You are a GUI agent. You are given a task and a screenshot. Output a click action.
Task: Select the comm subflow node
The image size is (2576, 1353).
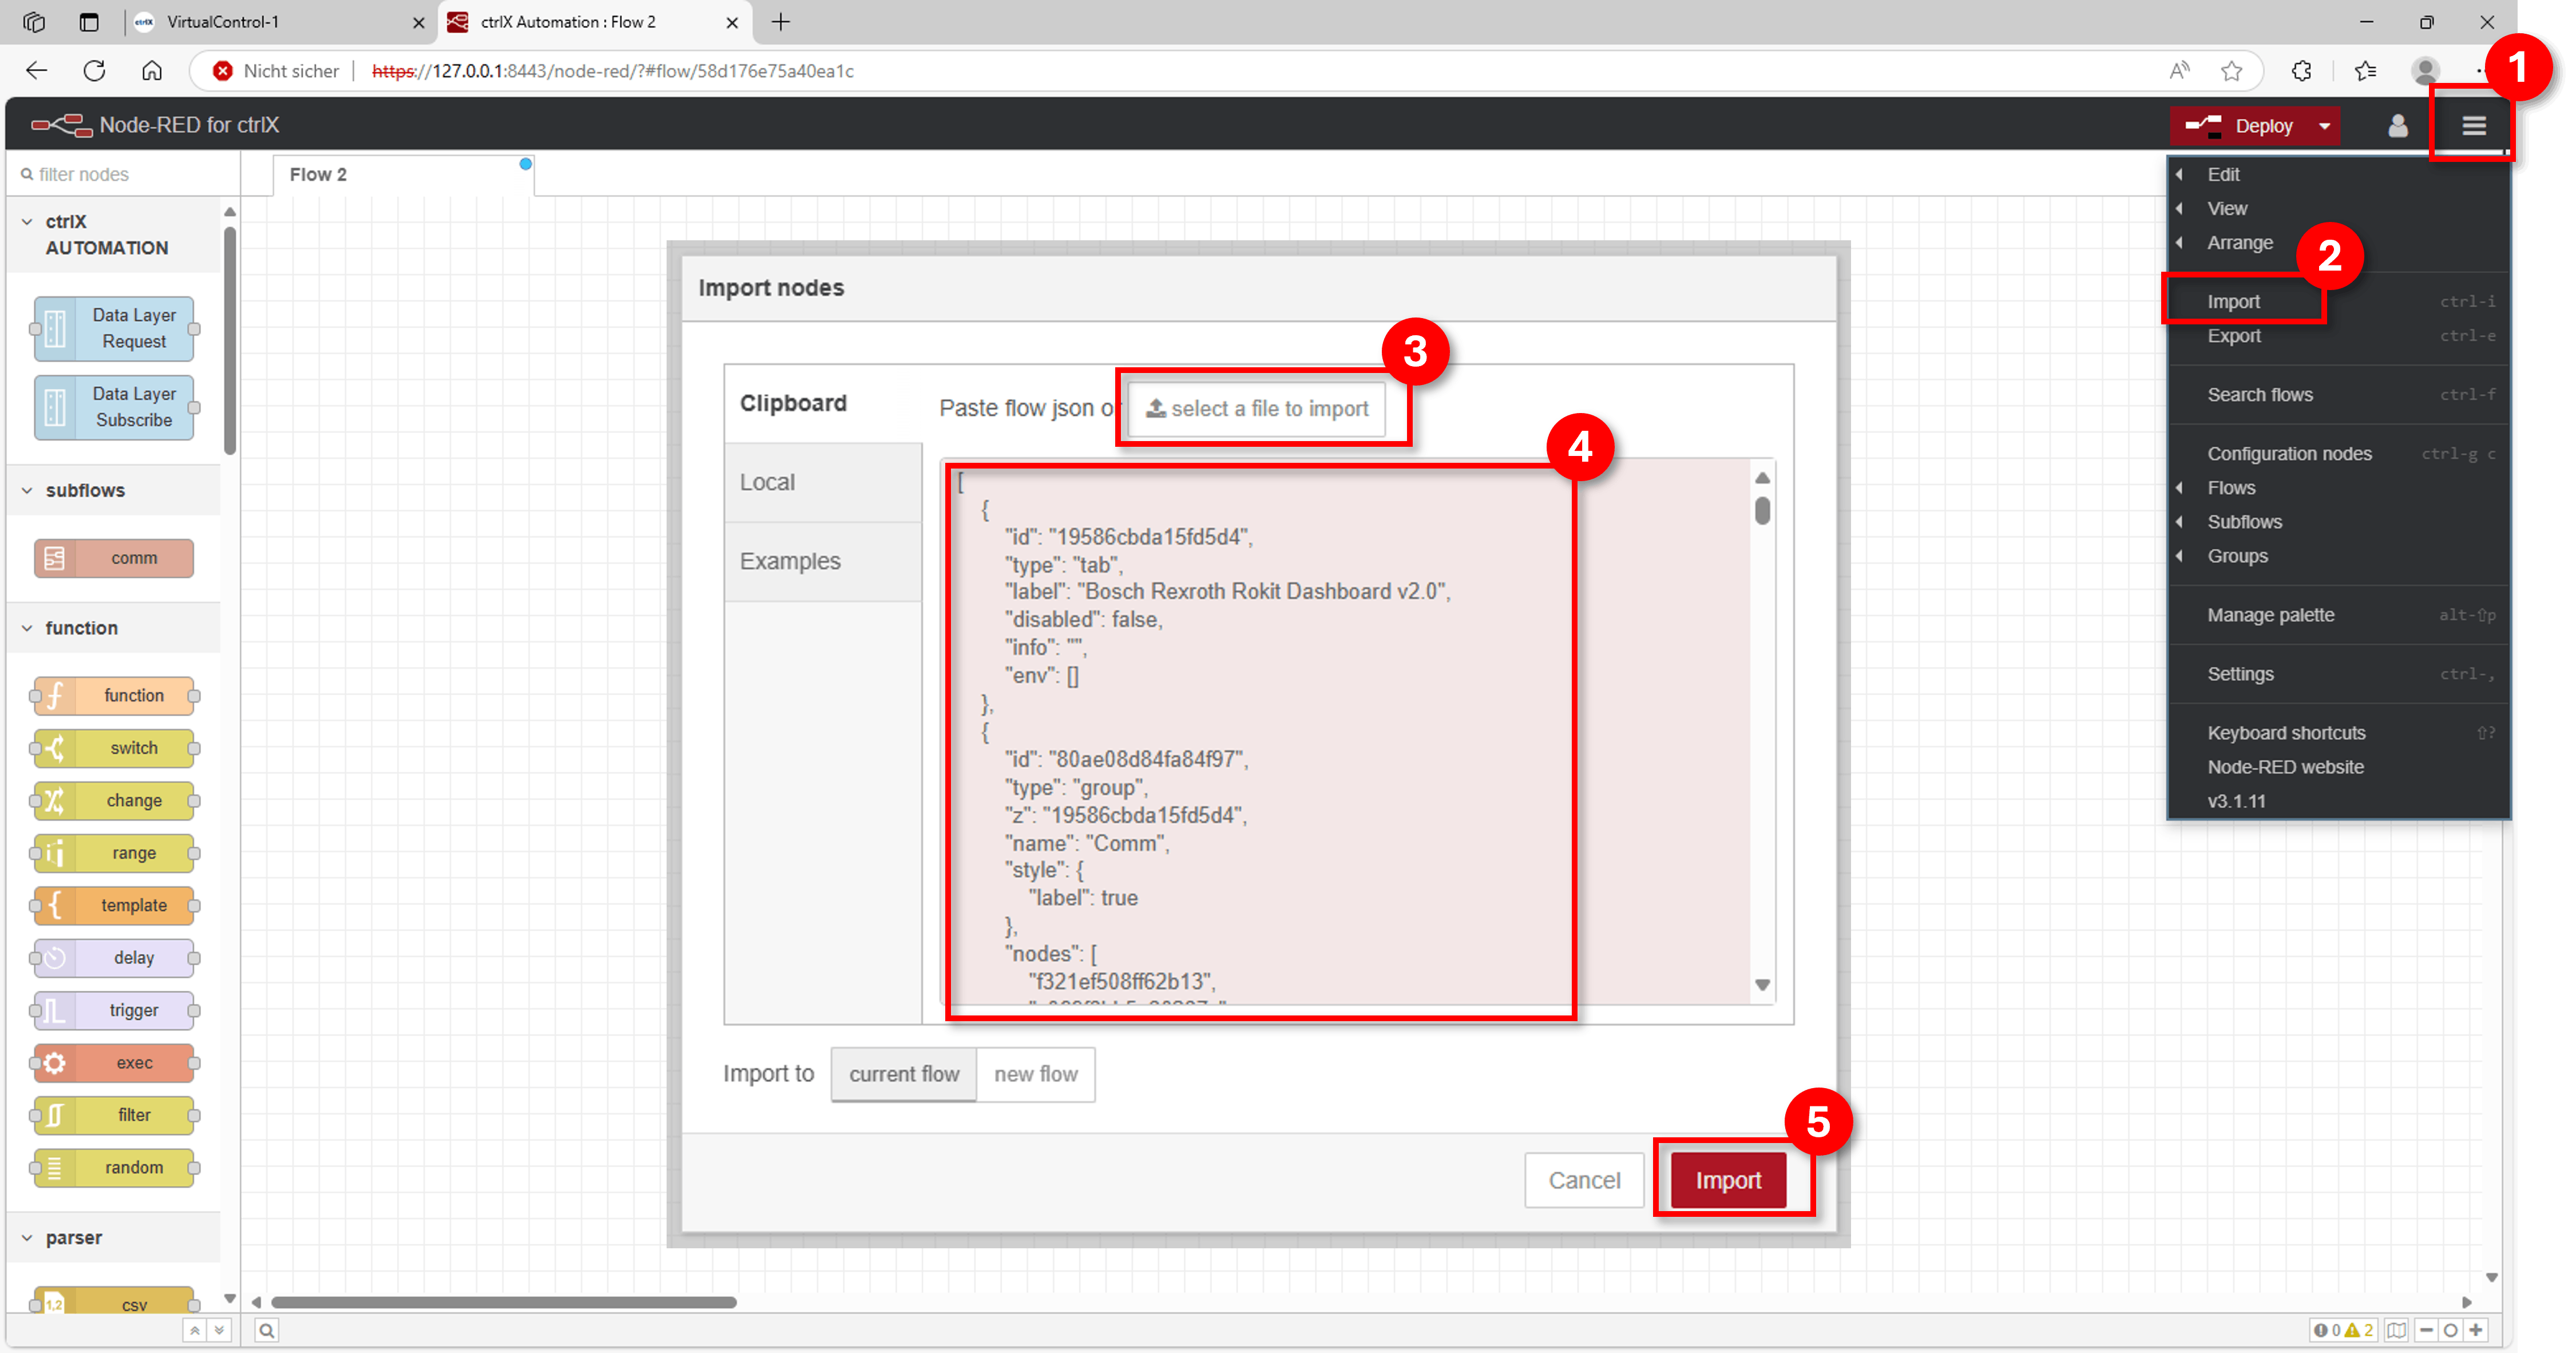click(114, 558)
